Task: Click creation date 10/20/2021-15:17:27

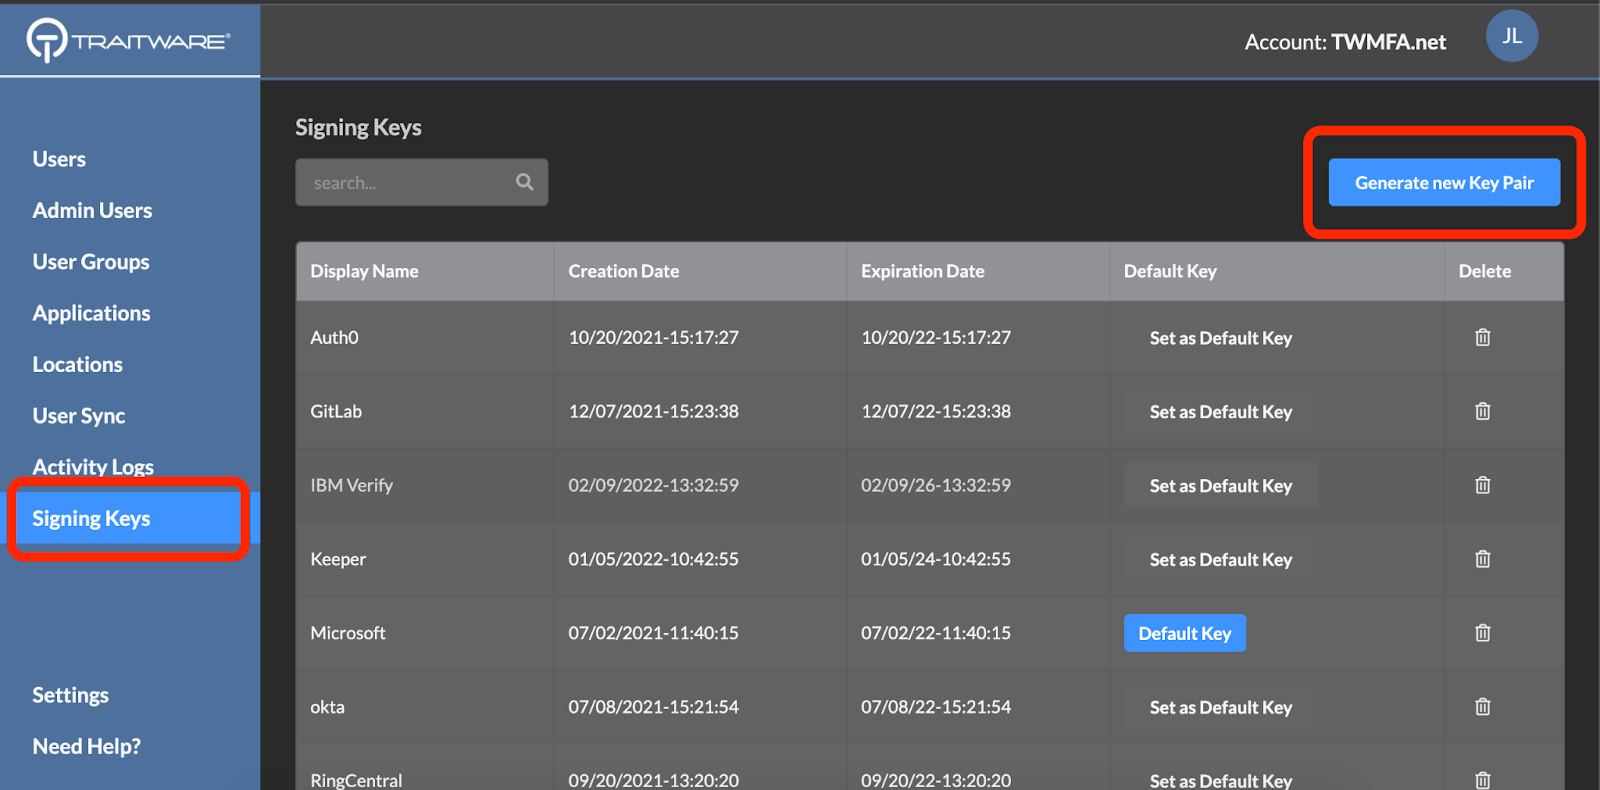Action: pyautogui.click(x=654, y=337)
